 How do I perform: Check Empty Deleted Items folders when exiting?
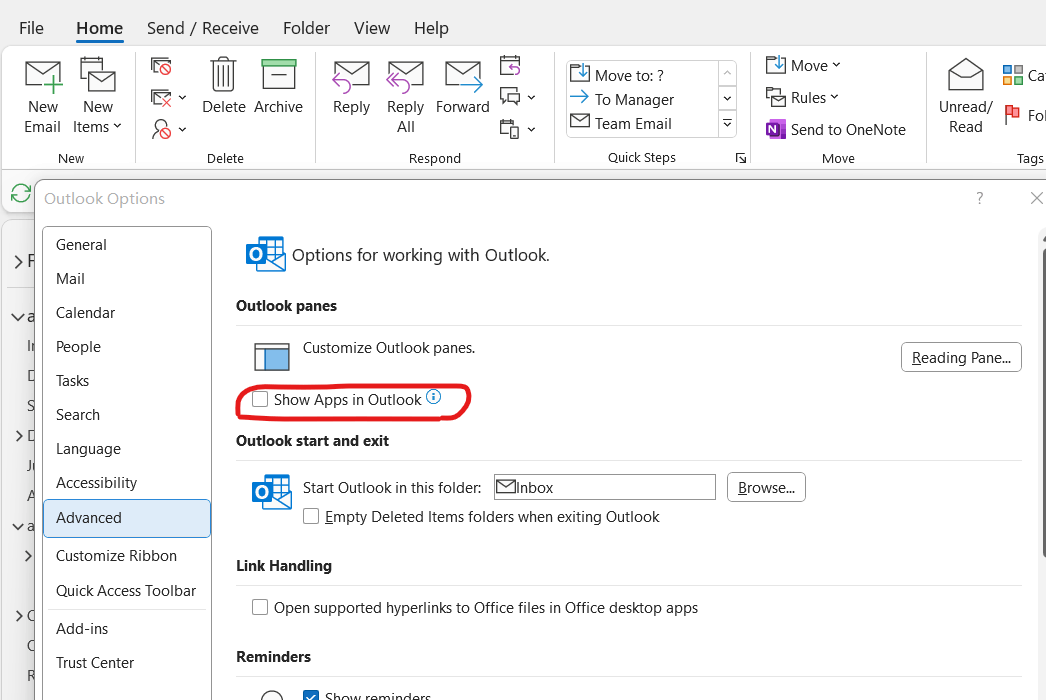pos(311,516)
